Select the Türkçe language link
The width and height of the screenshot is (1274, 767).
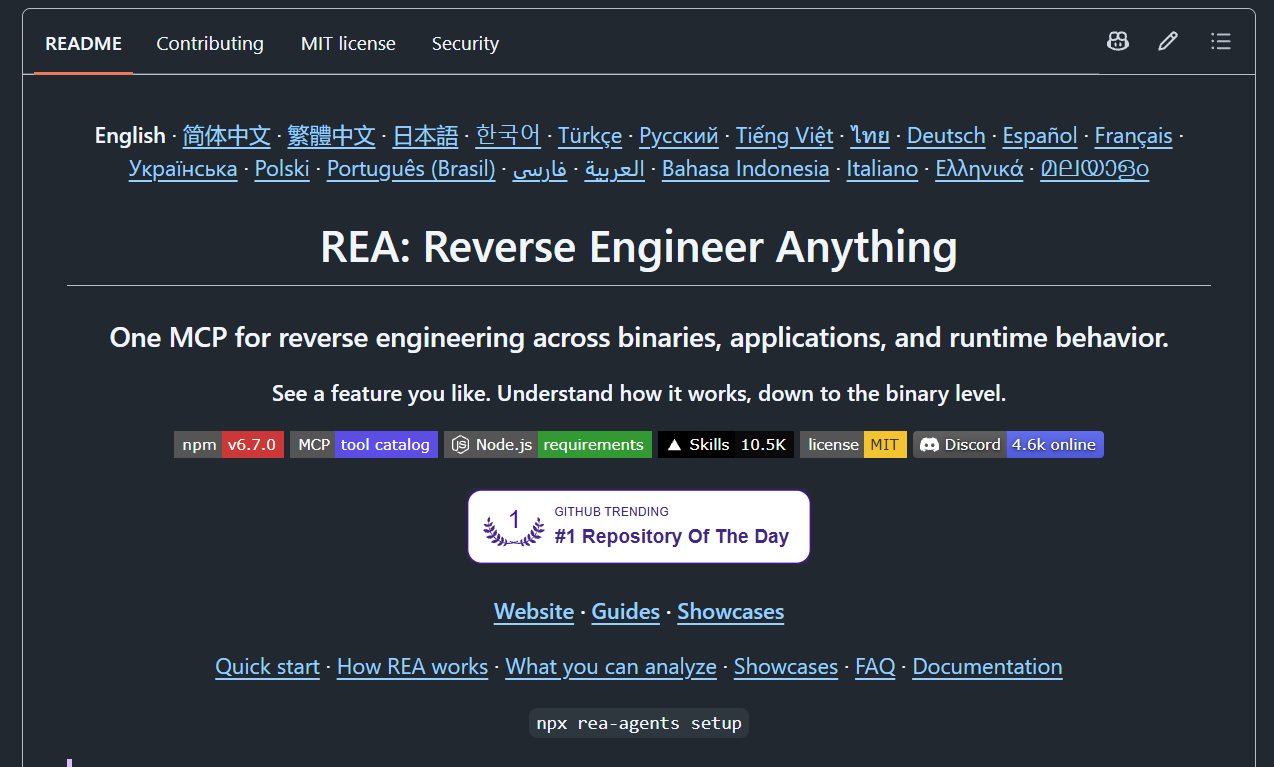(x=590, y=136)
